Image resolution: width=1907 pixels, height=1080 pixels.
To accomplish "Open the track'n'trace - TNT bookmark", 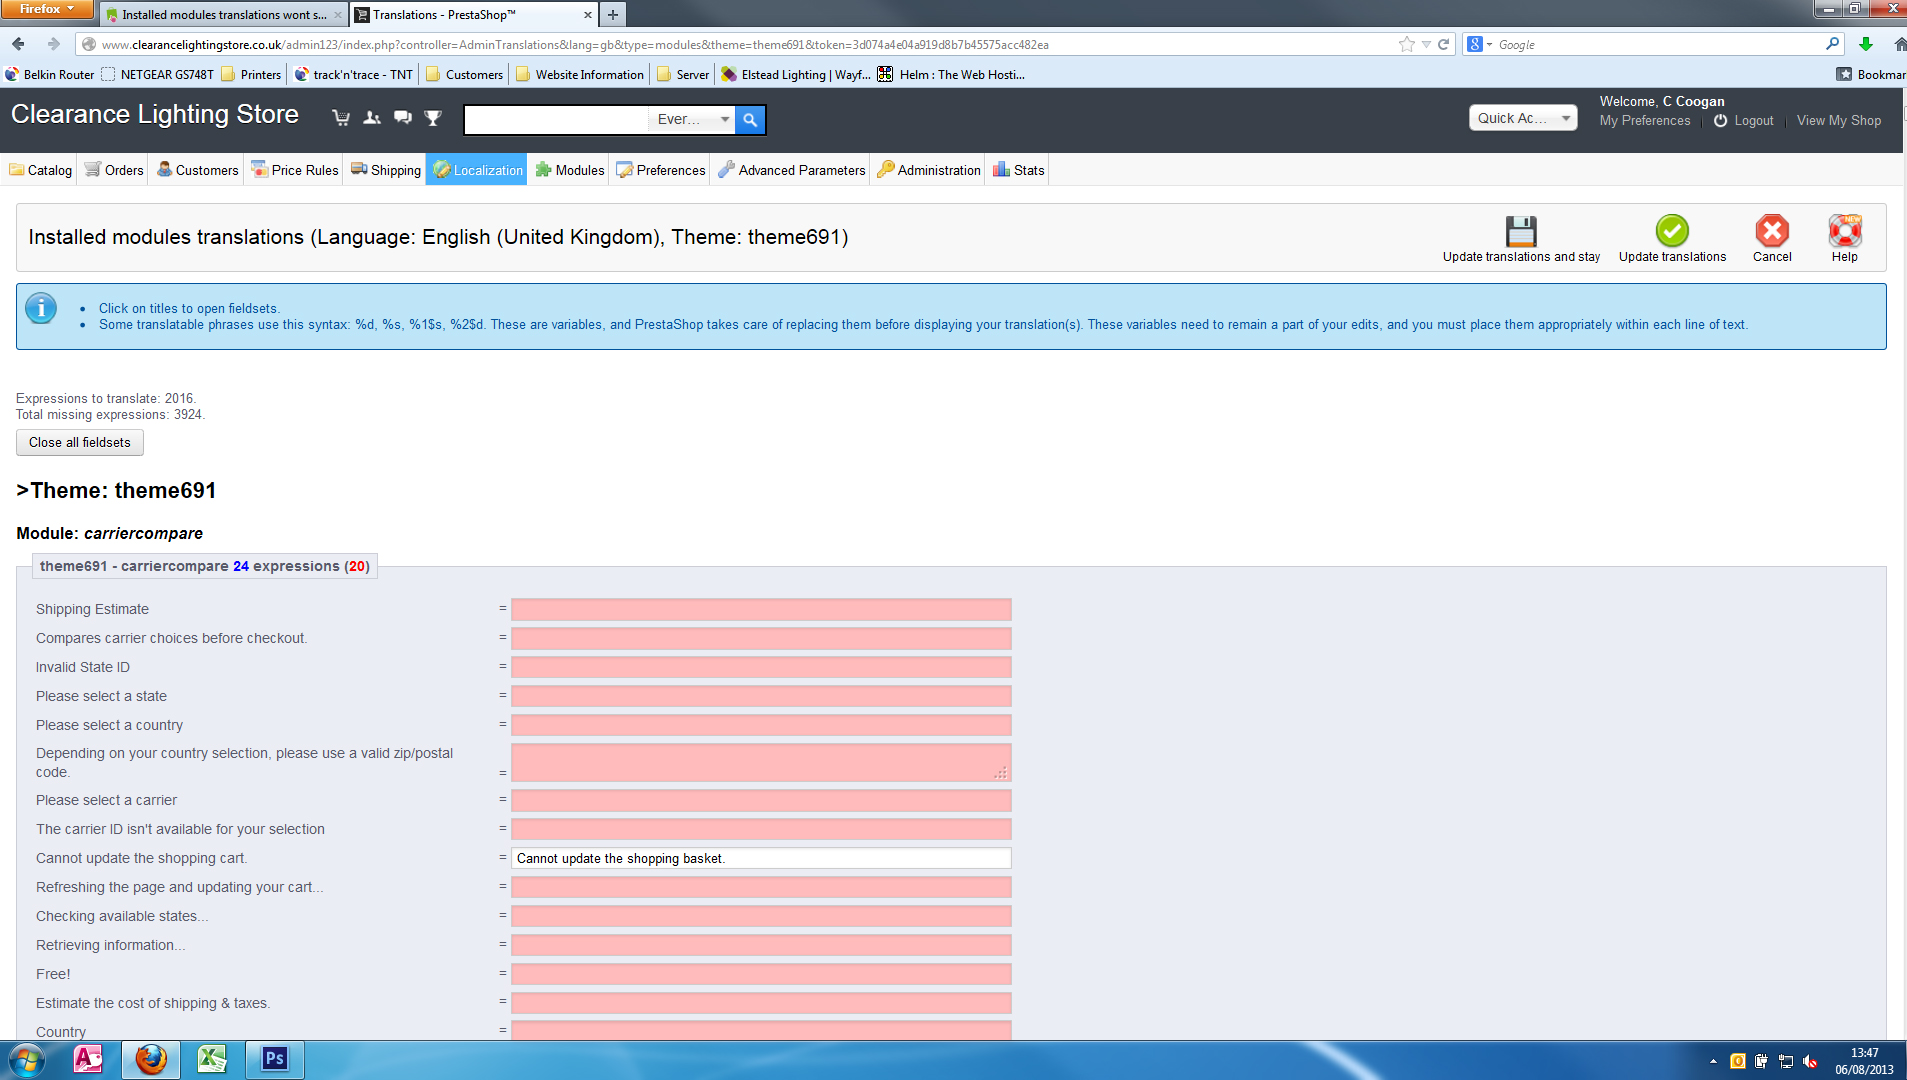I will (x=353, y=75).
